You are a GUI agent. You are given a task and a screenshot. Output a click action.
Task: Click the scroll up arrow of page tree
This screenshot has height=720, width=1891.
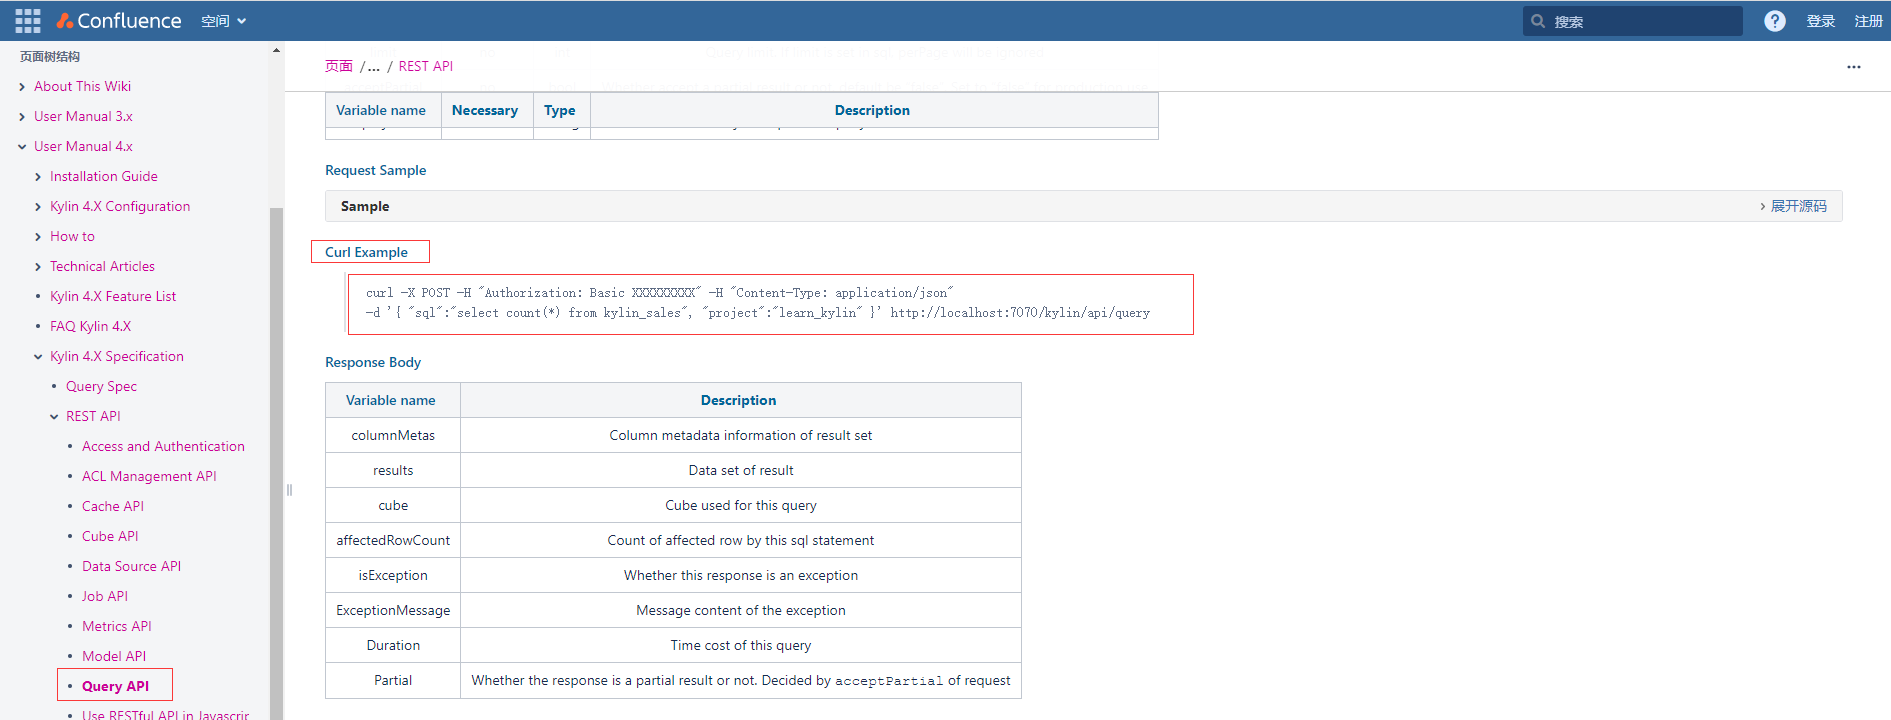point(276,50)
